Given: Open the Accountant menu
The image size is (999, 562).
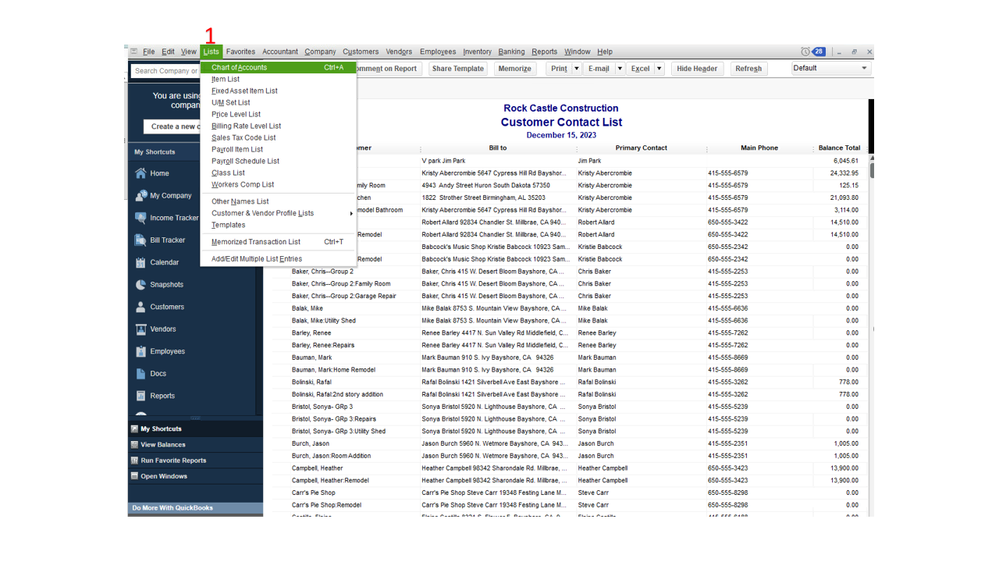Looking at the screenshot, I should point(280,52).
